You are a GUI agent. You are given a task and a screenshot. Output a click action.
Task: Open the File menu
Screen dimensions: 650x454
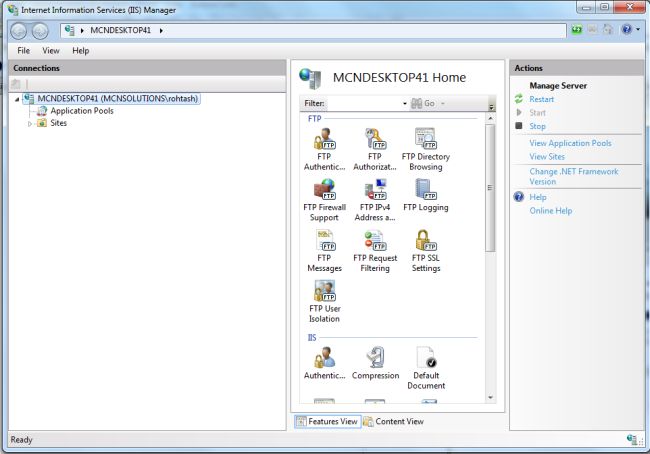23,51
